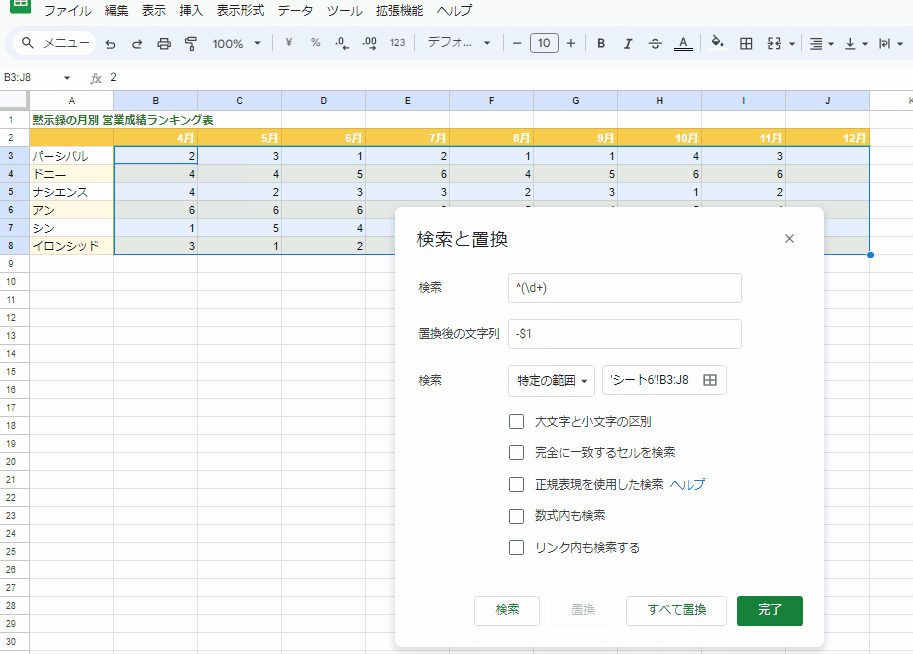
Task: Open the 特定の範囲 scope dropdown
Action: [x=551, y=380]
